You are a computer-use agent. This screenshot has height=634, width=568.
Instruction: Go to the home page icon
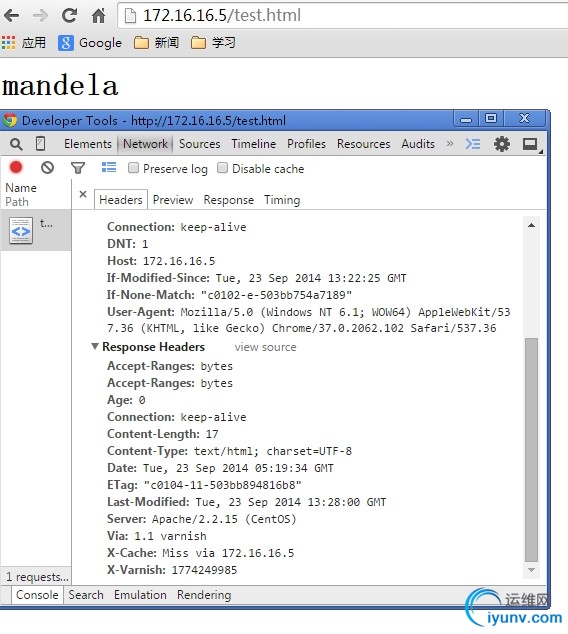pyautogui.click(x=99, y=16)
